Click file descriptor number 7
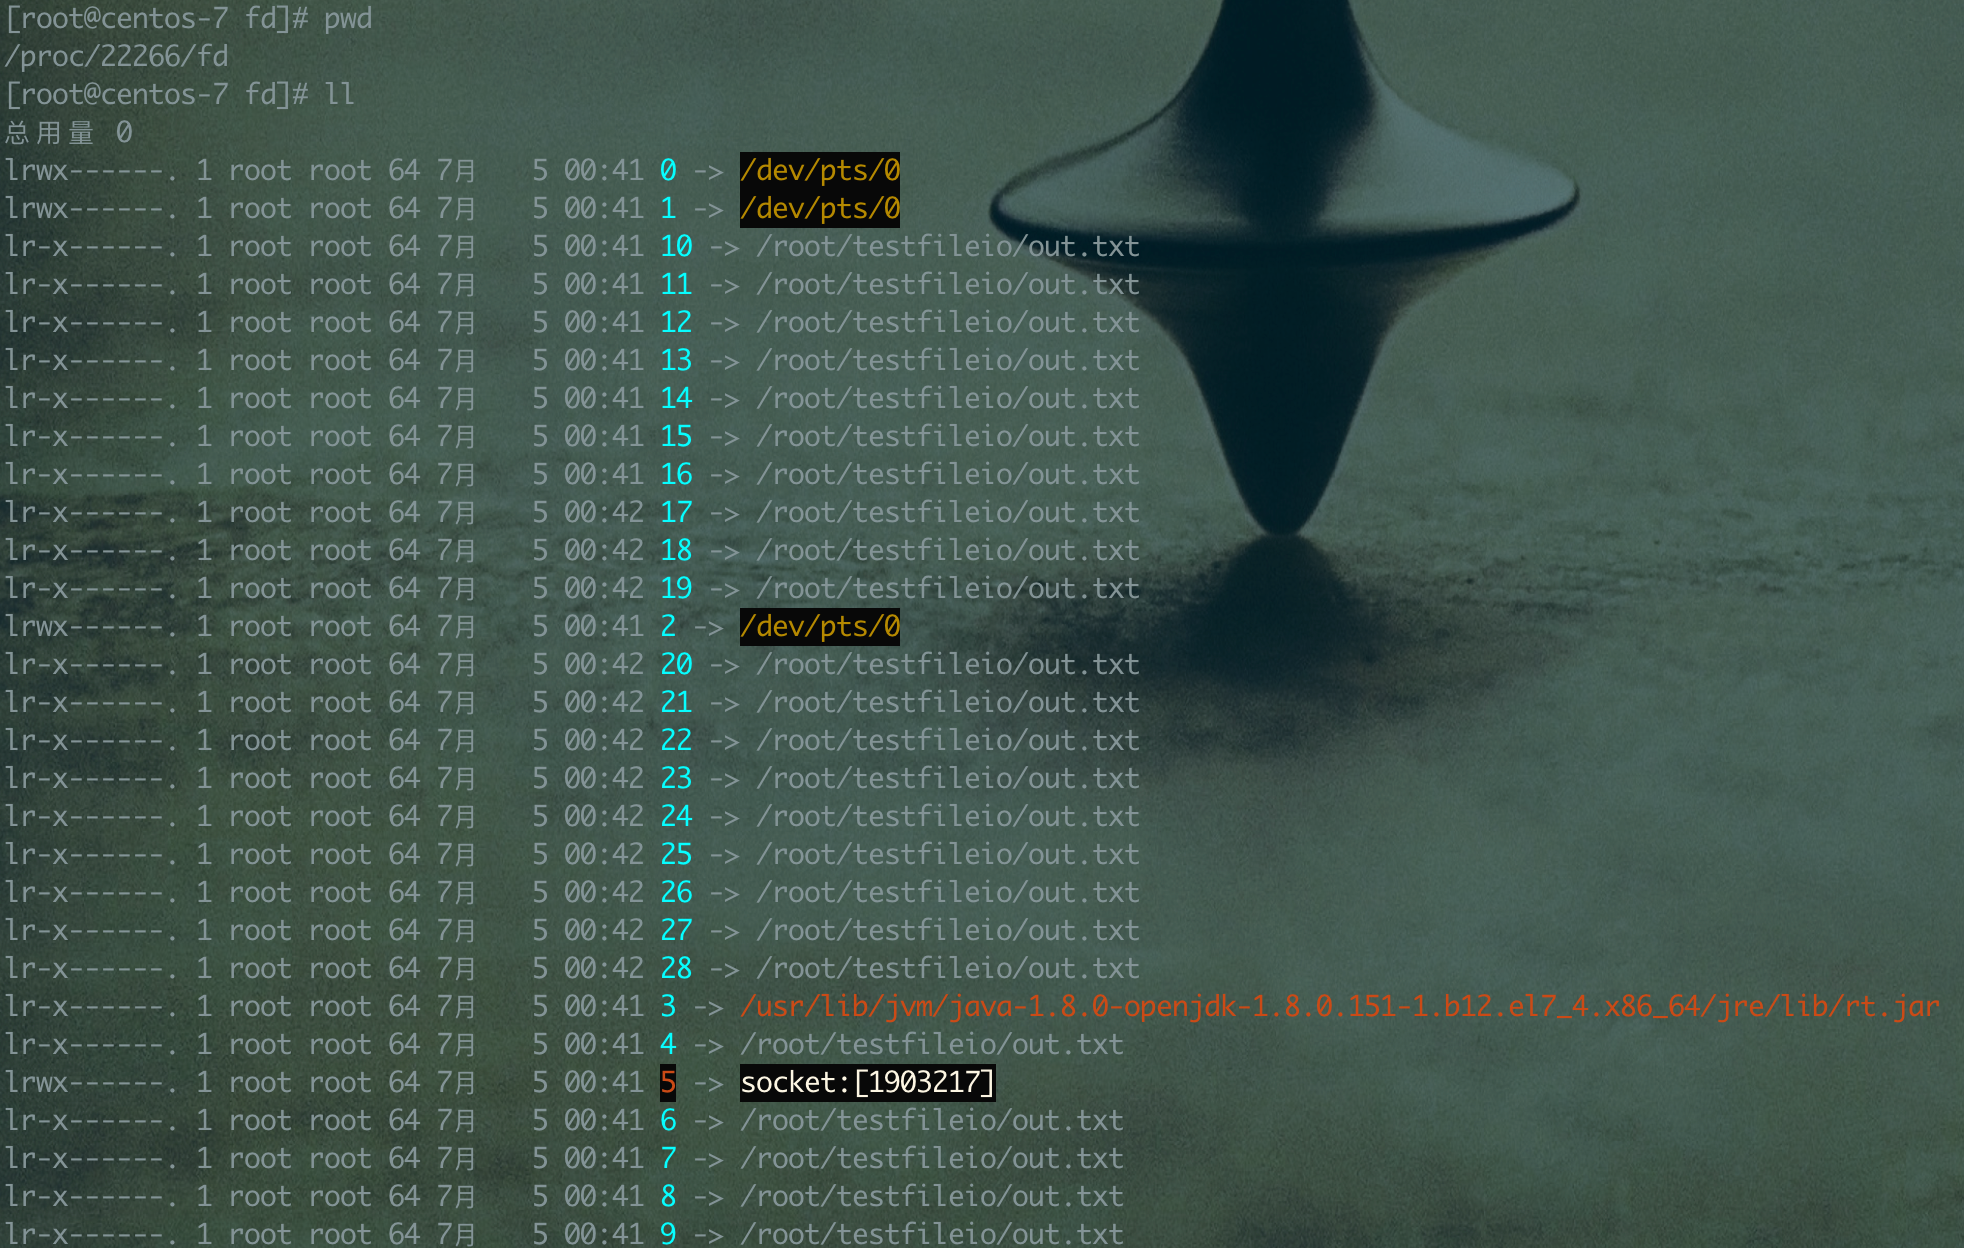The image size is (1964, 1248). pyautogui.click(x=668, y=1158)
